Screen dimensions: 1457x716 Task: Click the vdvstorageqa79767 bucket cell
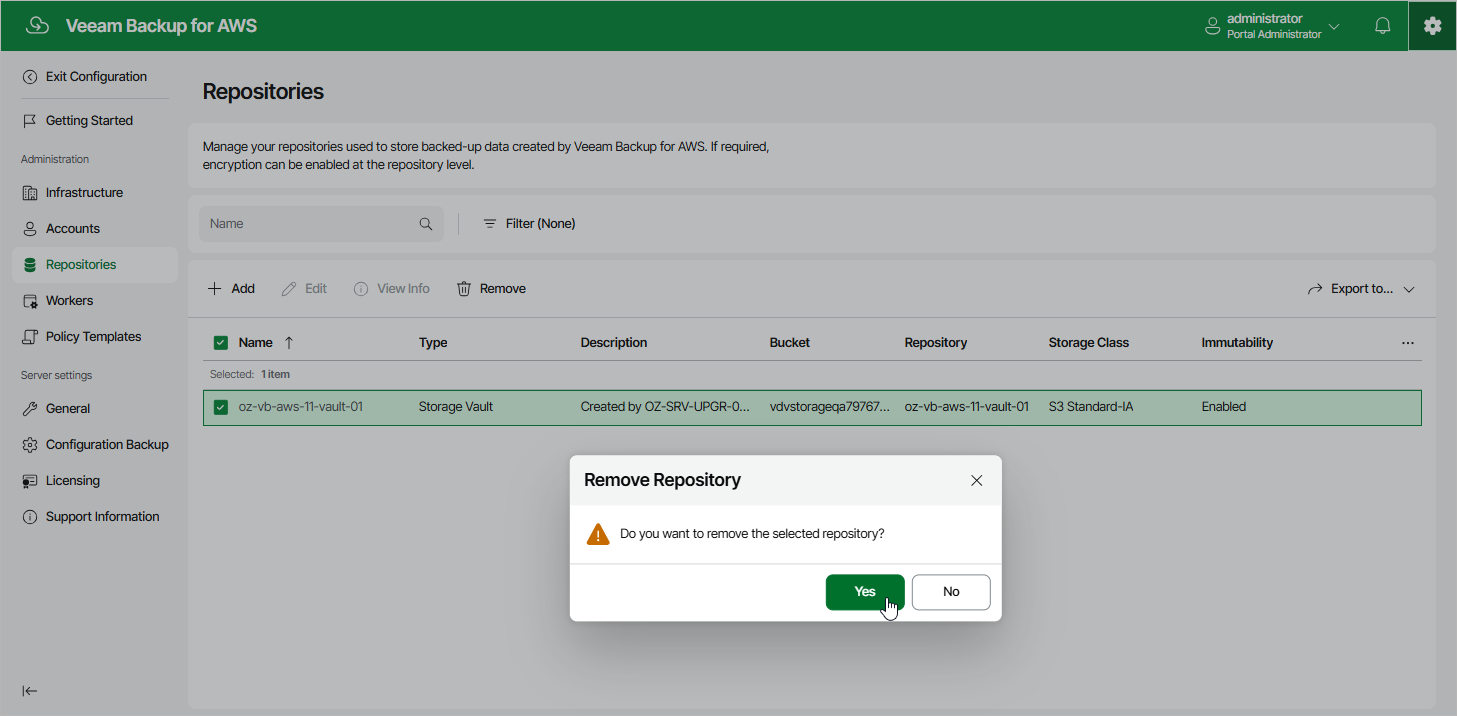tap(830, 407)
